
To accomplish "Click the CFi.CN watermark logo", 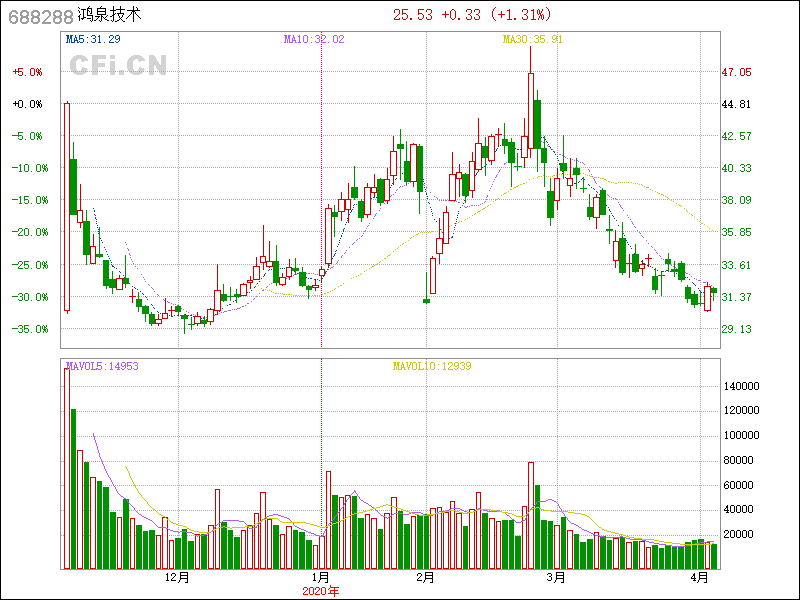I will [118, 65].
